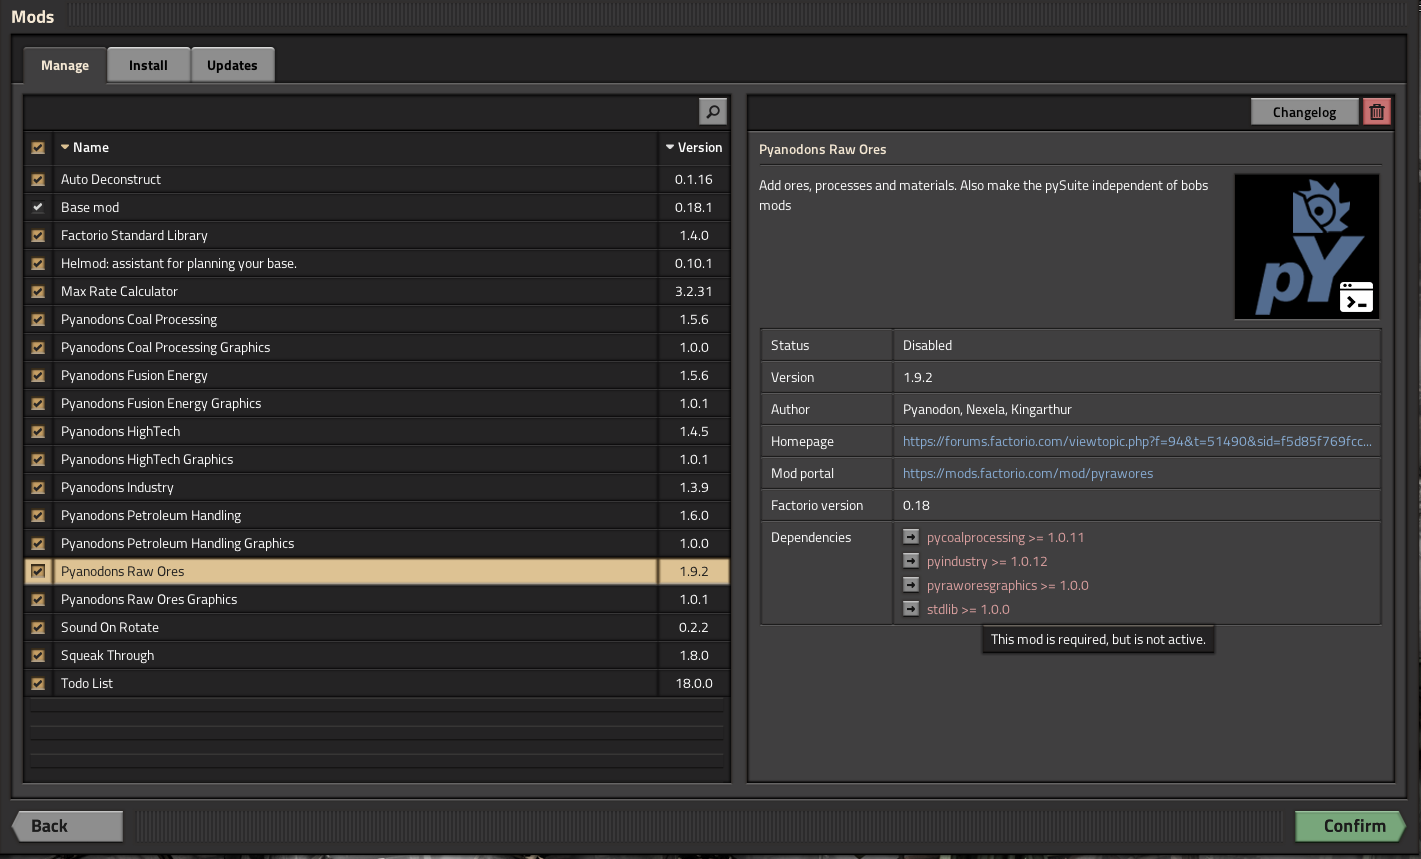The width and height of the screenshot is (1421, 859).
Task: Click stdlib >= 1.0.0 dependency
Action: pyautogui.click(x=968, y=609)
